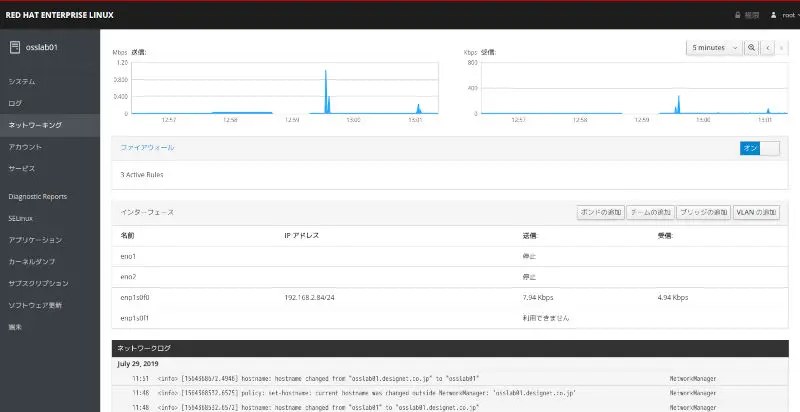Open ログ in the sidebar
800x412 pixels.
(15, 104)
